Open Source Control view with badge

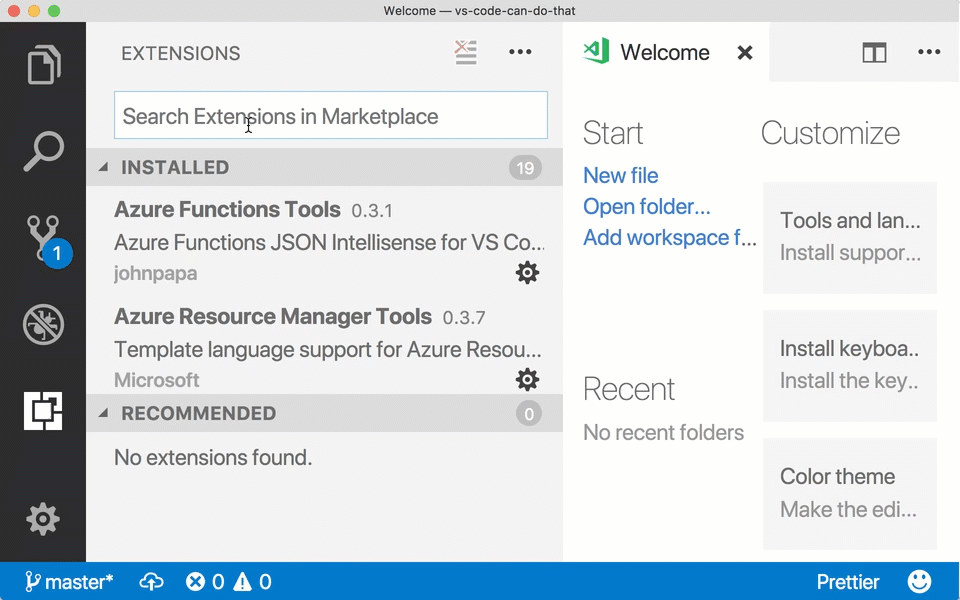pyautogui.click(x=43, y=240)
